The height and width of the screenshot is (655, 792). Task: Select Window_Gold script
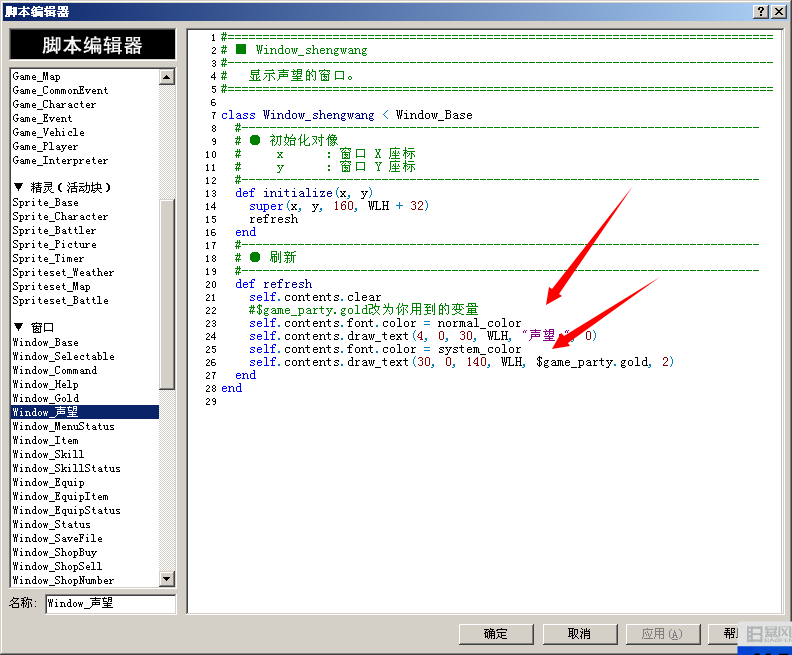45,398
